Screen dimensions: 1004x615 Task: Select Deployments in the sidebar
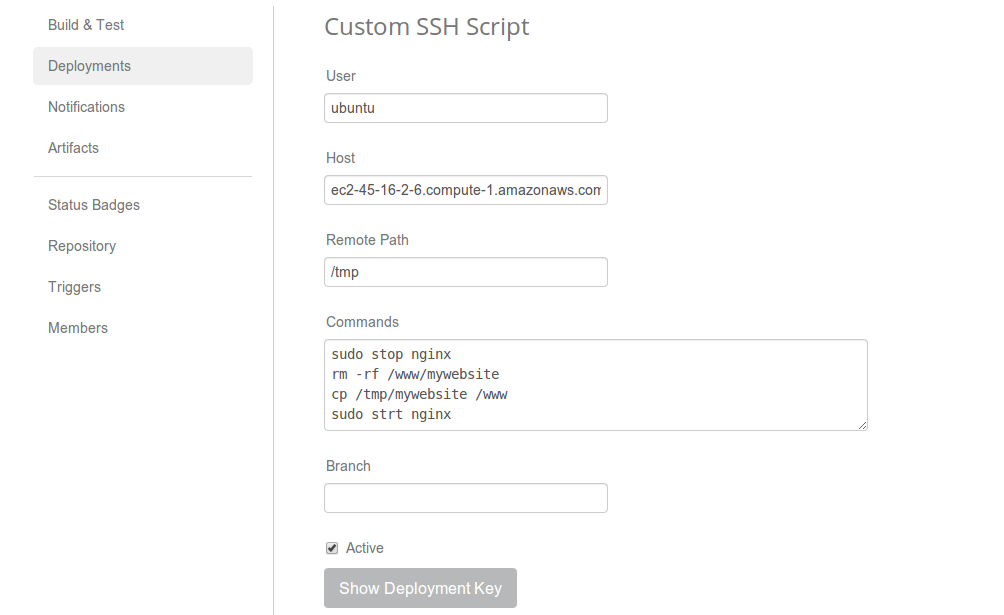click(89, 66)
